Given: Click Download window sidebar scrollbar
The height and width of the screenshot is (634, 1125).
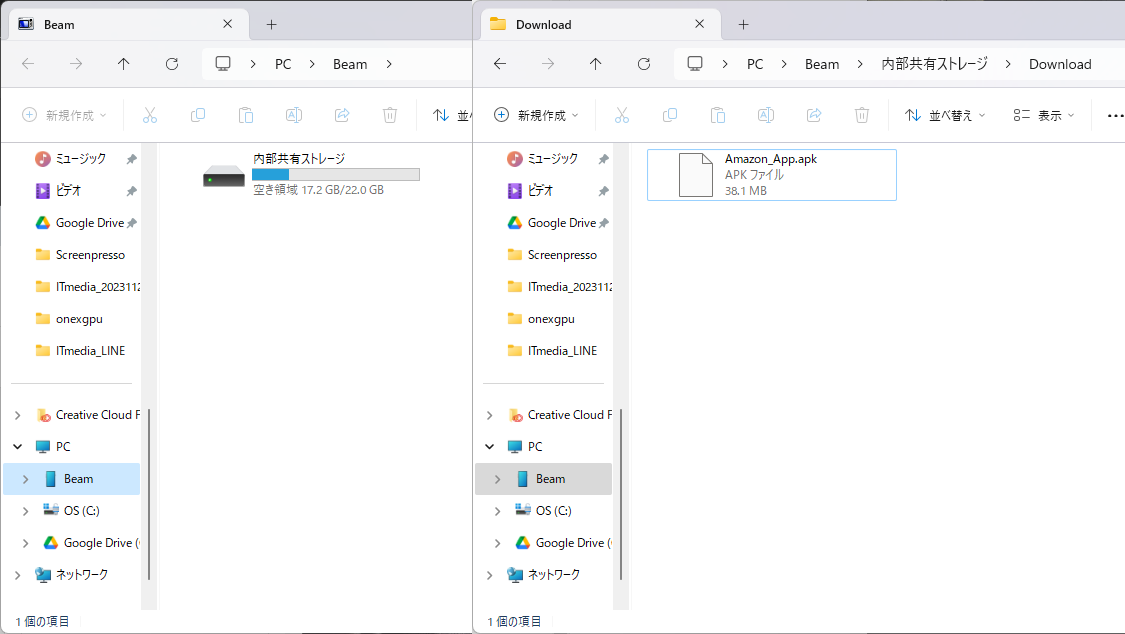Looking at the screenshot, I should [x=621, y=494].
